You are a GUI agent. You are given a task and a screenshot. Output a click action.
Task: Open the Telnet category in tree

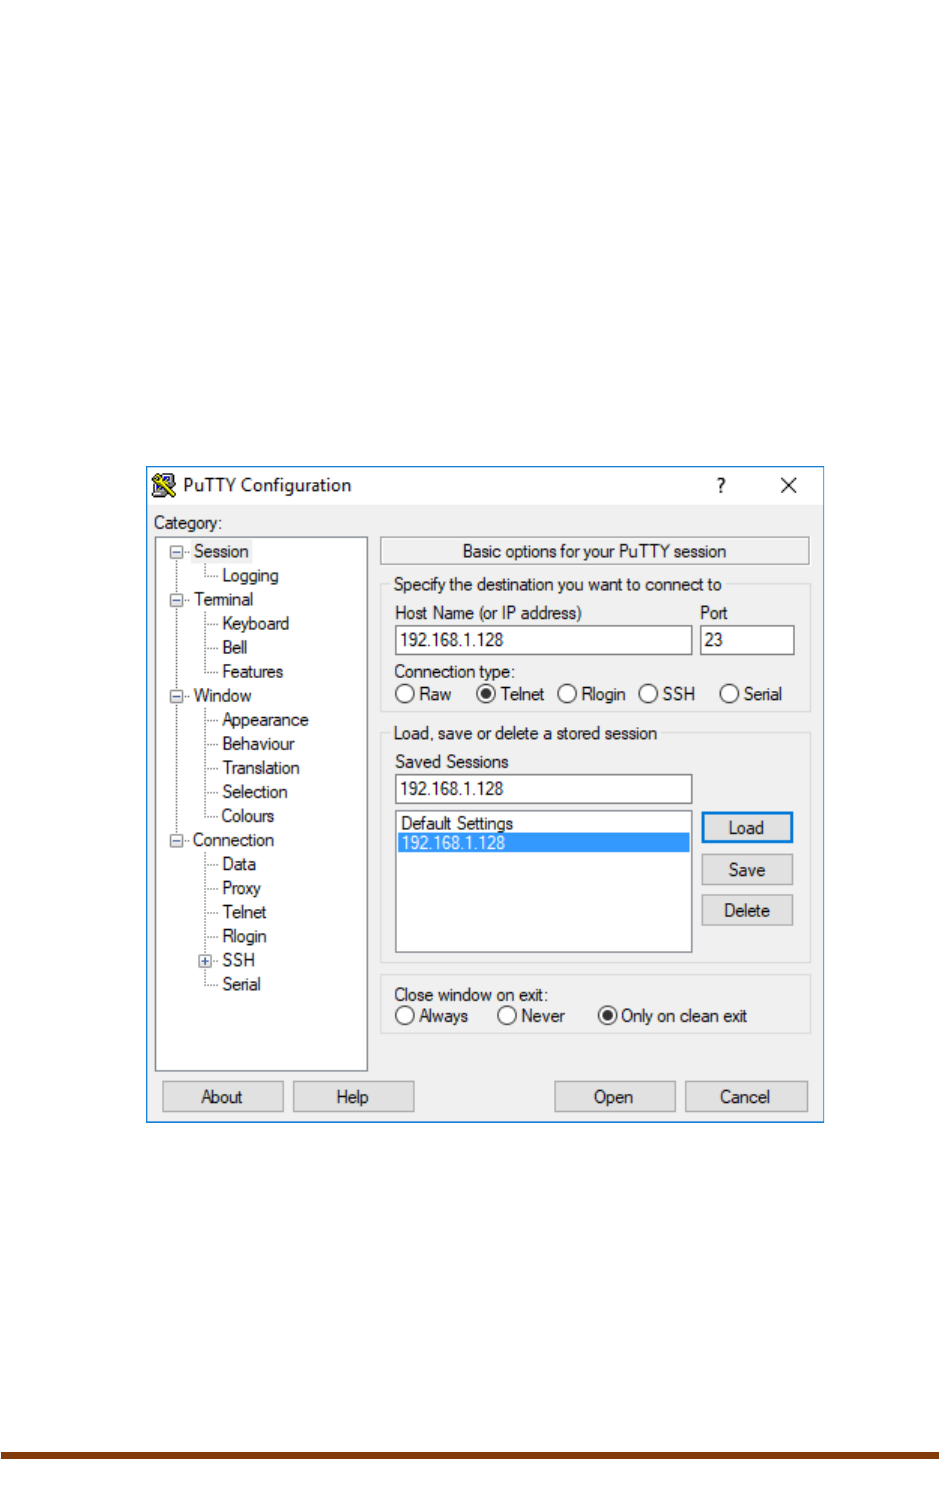click(244, 912)
